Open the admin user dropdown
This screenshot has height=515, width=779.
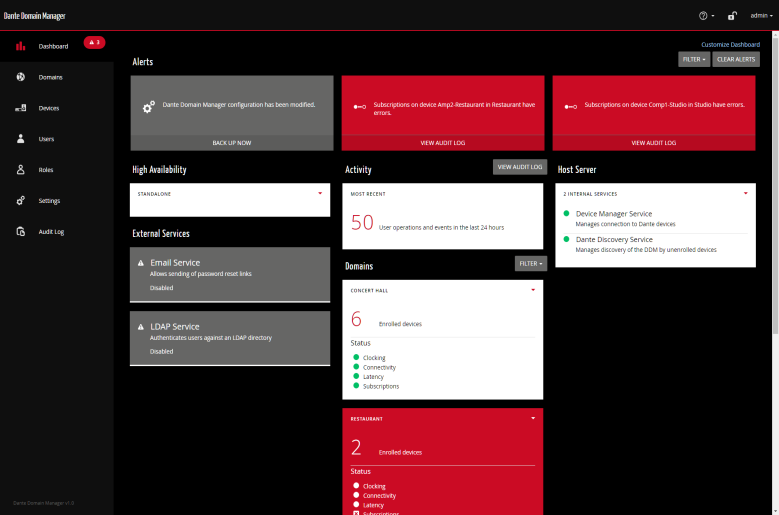[761, 16]
